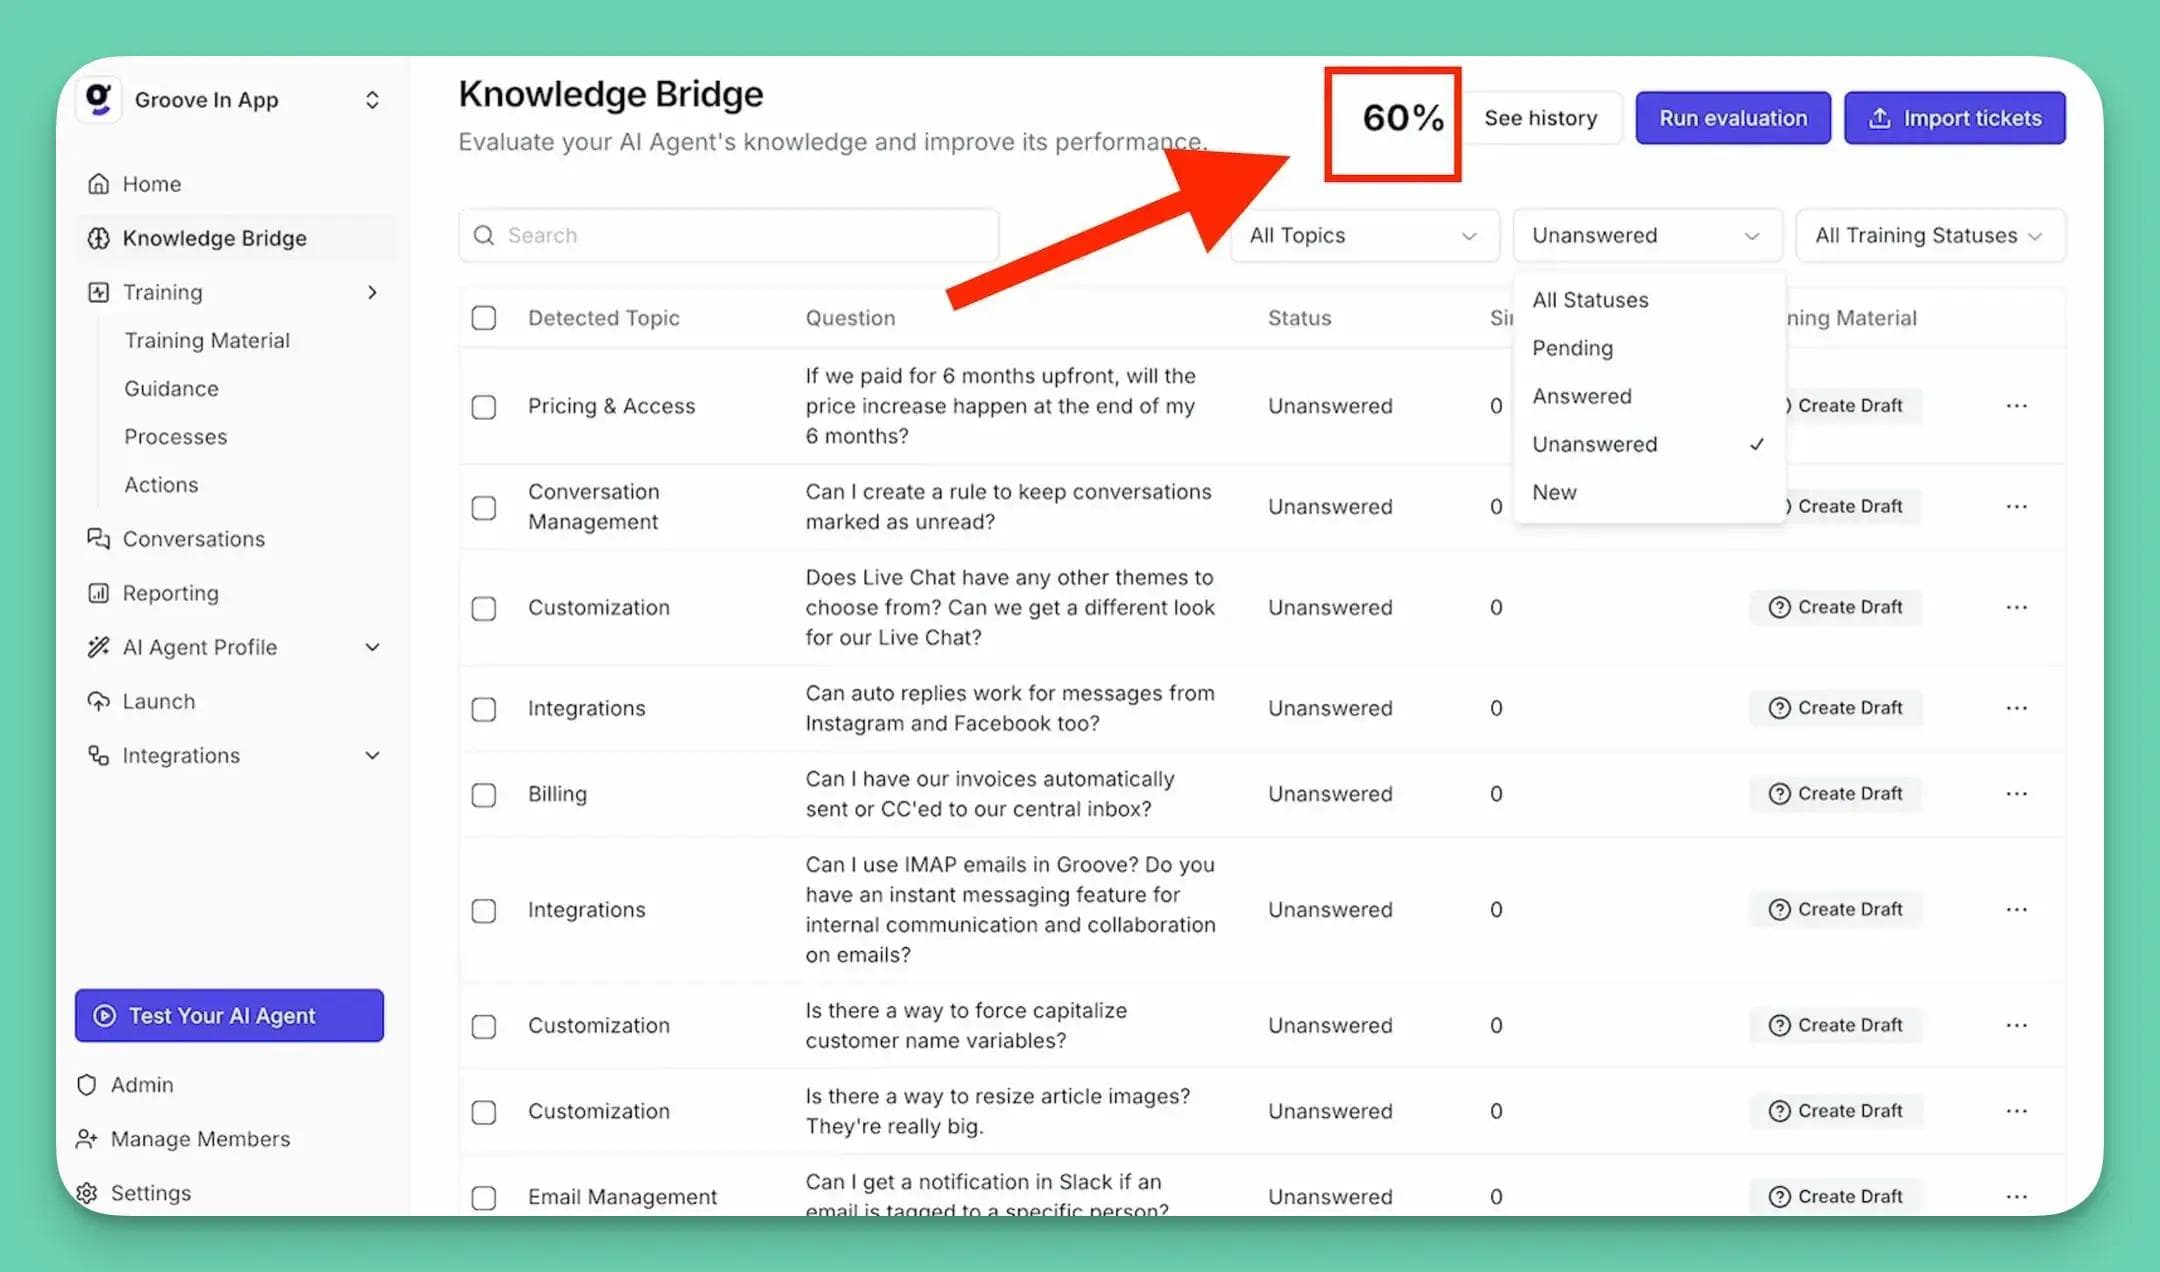Select Answered from the status menu

click(1582, 396)
